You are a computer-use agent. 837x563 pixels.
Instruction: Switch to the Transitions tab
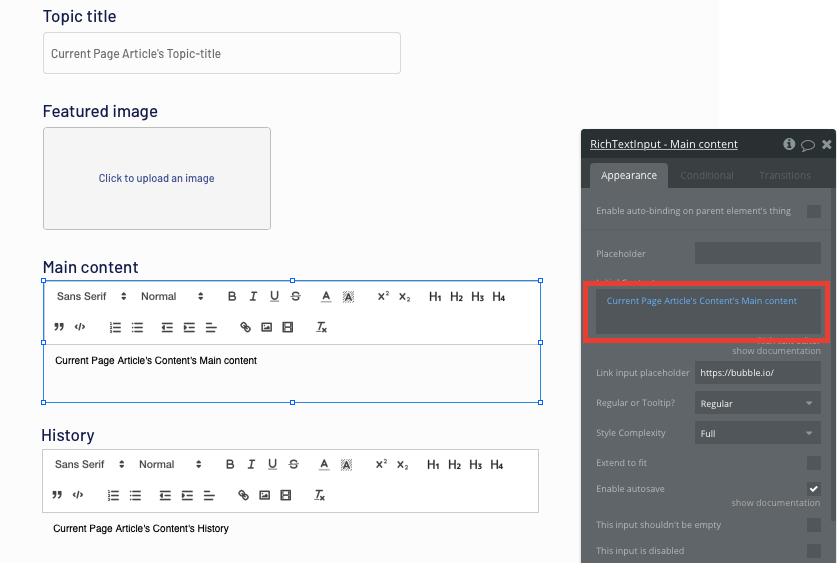(785, 176)
